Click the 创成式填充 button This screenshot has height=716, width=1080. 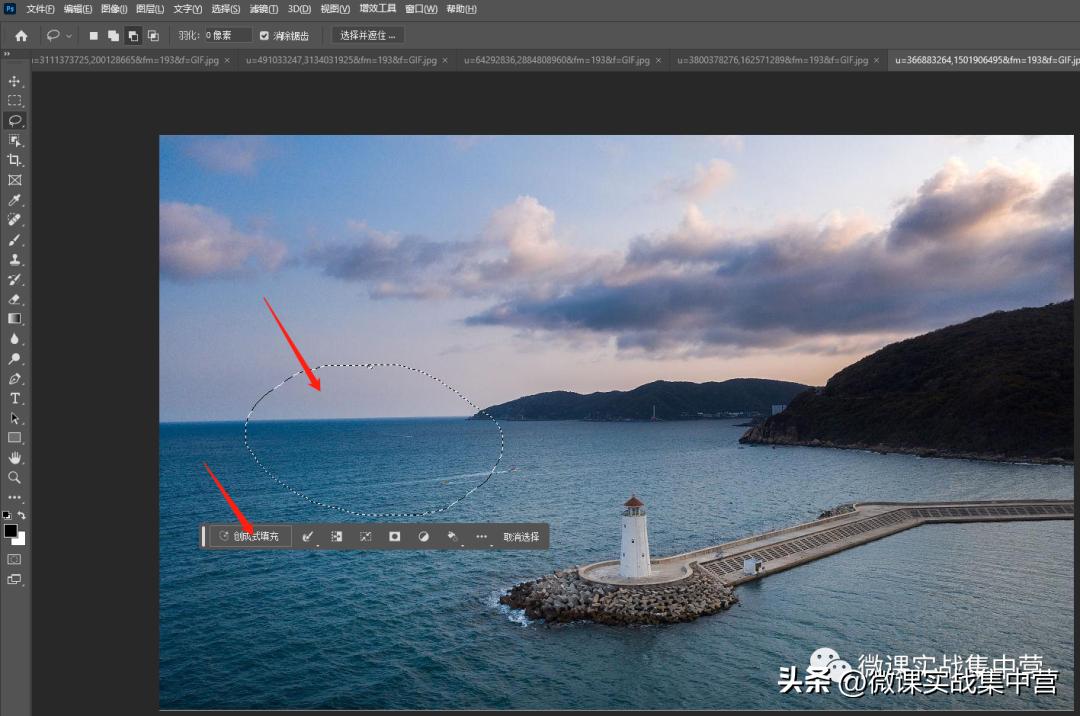(x=250, y=537)
